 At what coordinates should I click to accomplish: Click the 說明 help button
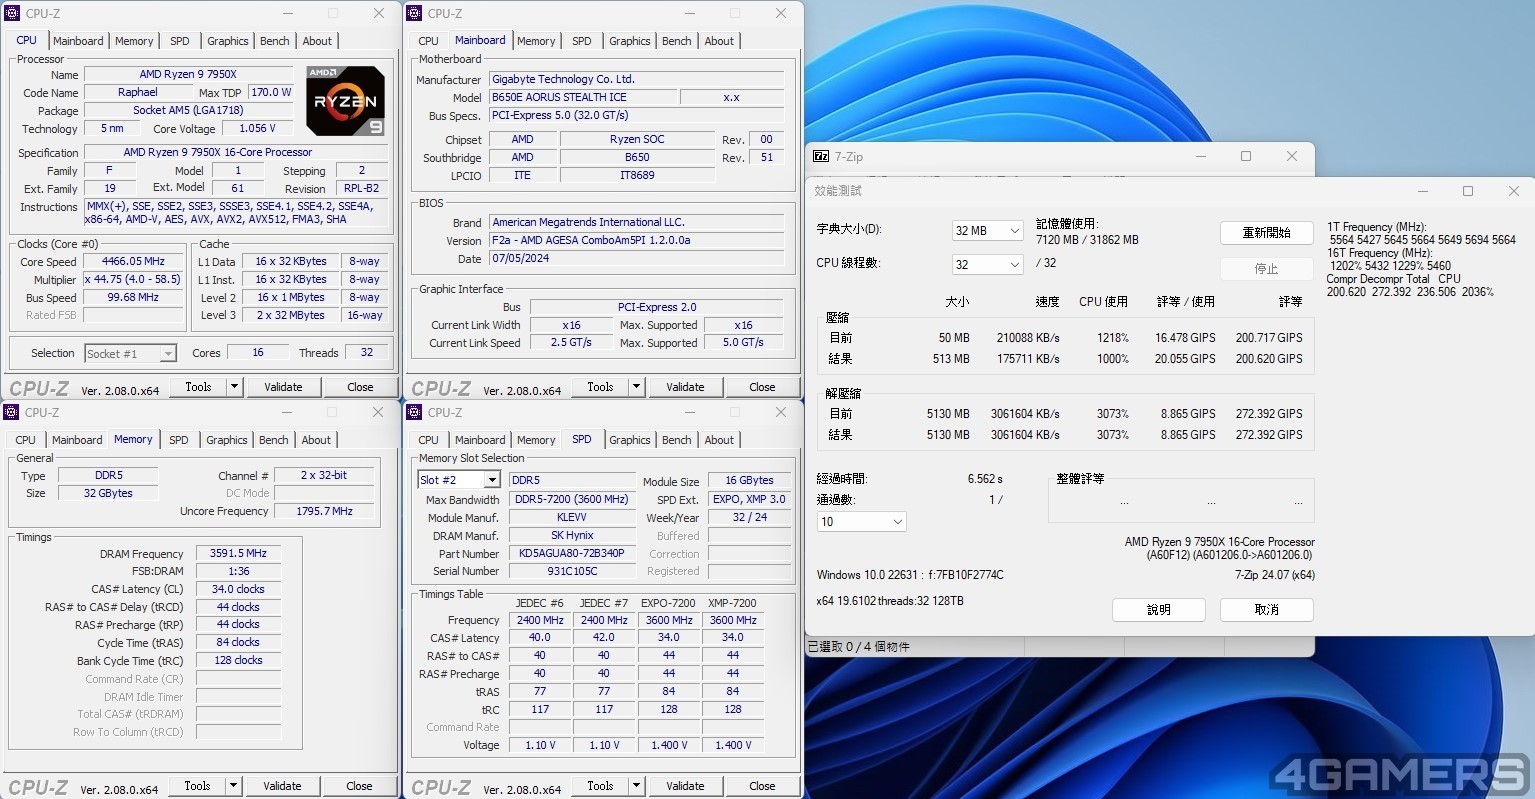pos(1159,609)
